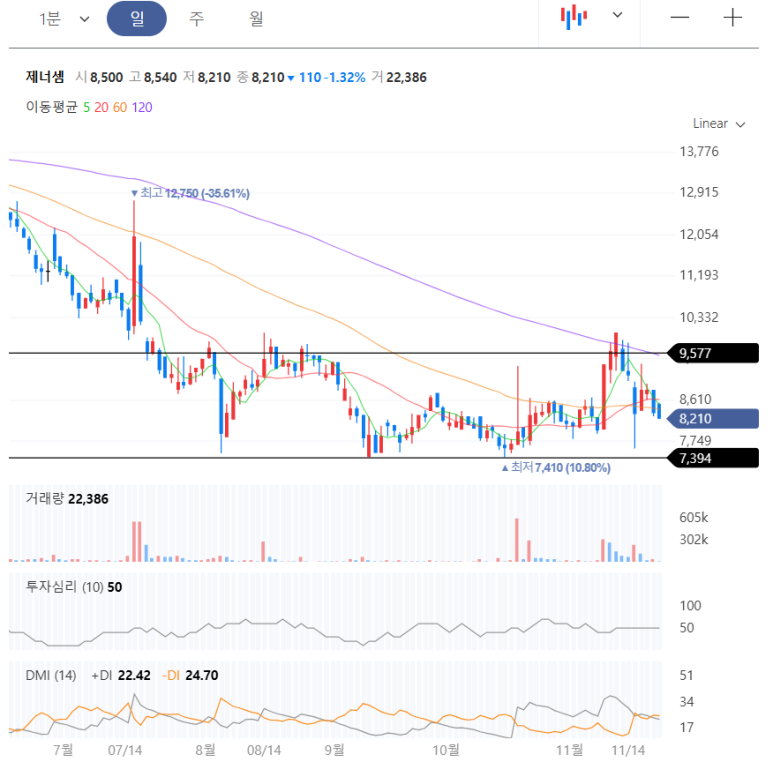
Task: Click the trading volume 22,386 in header
Action: (x=406, y=77)
